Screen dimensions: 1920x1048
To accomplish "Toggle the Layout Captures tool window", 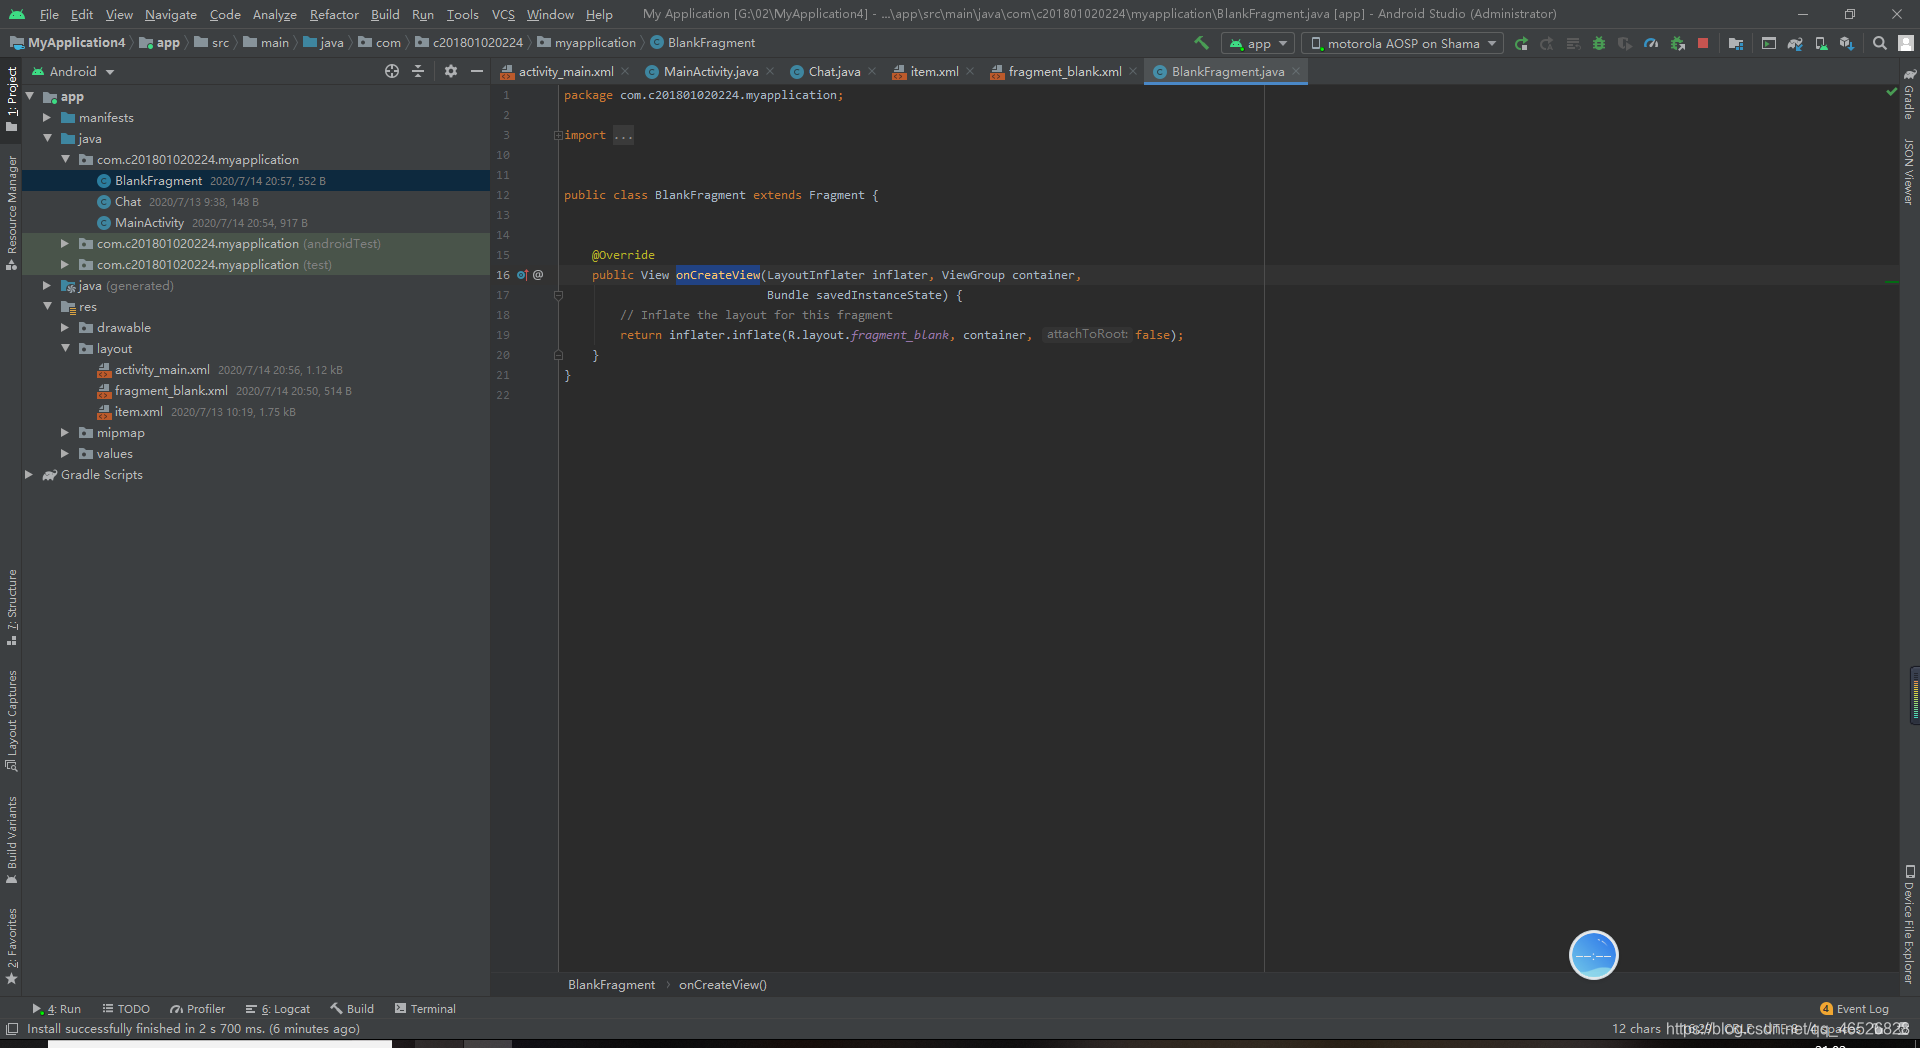I will (11, 720).
